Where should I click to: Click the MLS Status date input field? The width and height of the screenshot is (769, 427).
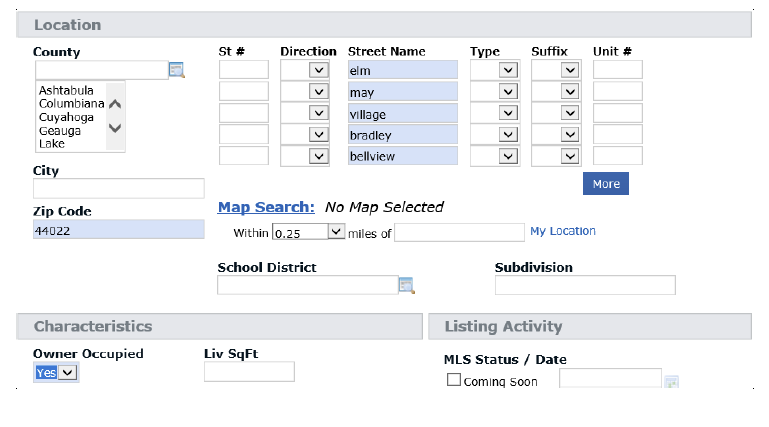[x=610, y=378]
